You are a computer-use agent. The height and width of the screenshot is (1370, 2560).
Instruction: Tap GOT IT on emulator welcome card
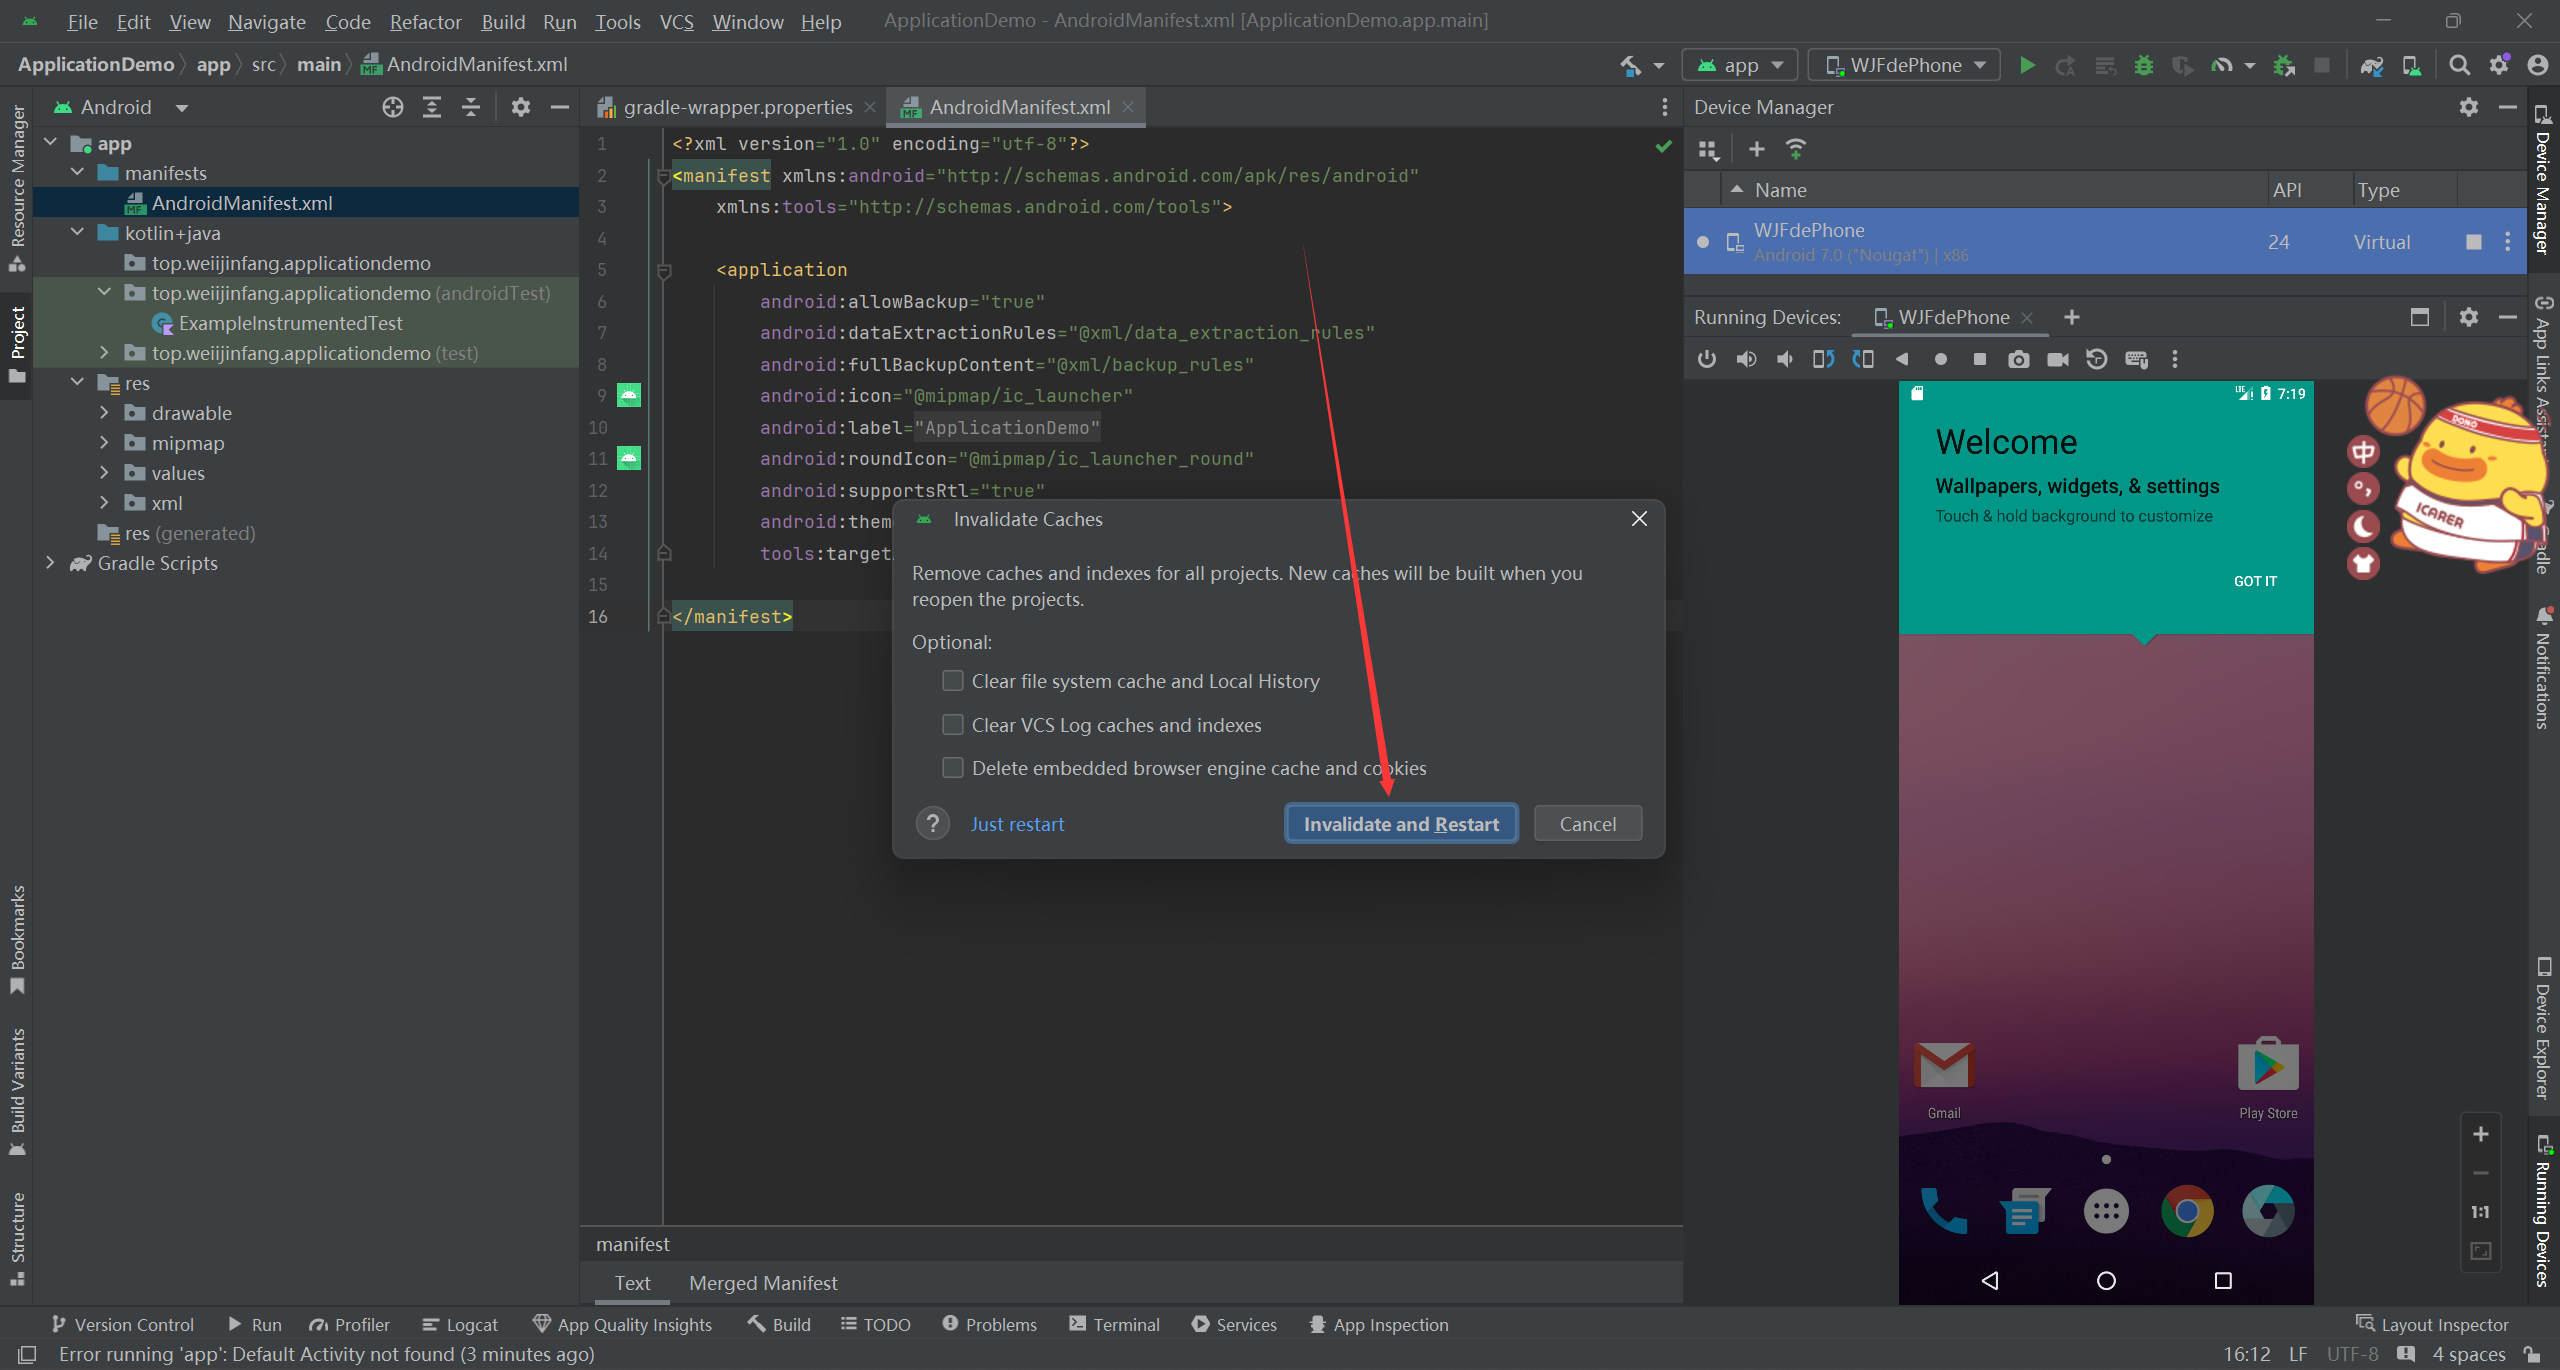[2255, 581]
